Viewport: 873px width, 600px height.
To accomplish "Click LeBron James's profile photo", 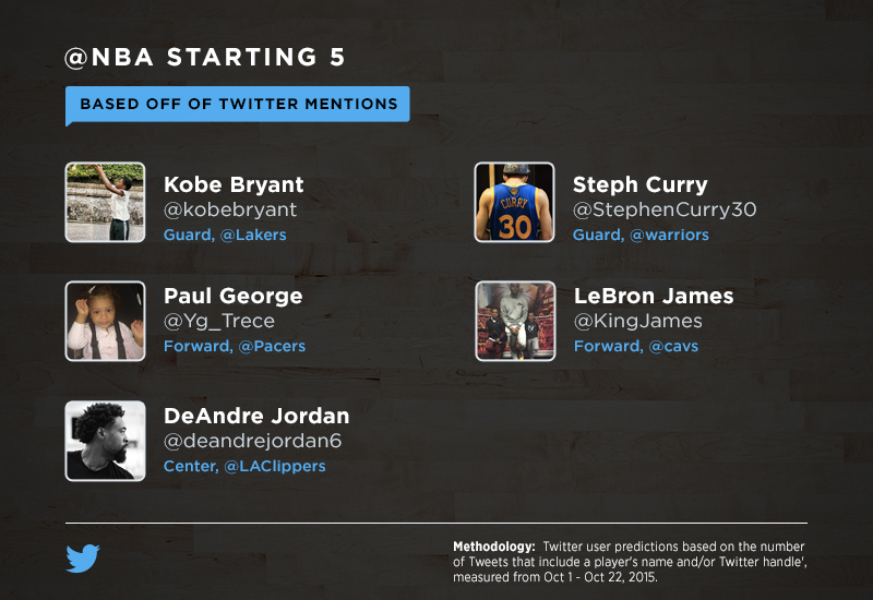I will tap(516, 321).
